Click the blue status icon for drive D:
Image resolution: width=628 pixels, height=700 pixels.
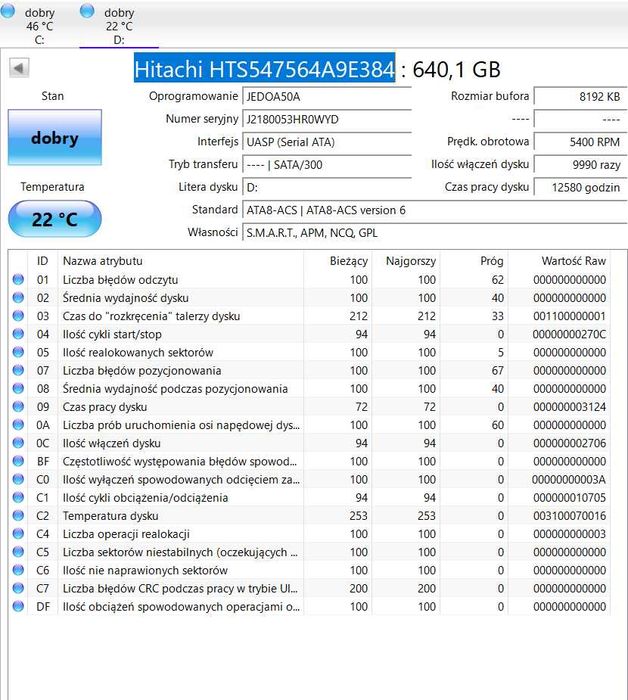pyautogui.click(x=87, y=11)
